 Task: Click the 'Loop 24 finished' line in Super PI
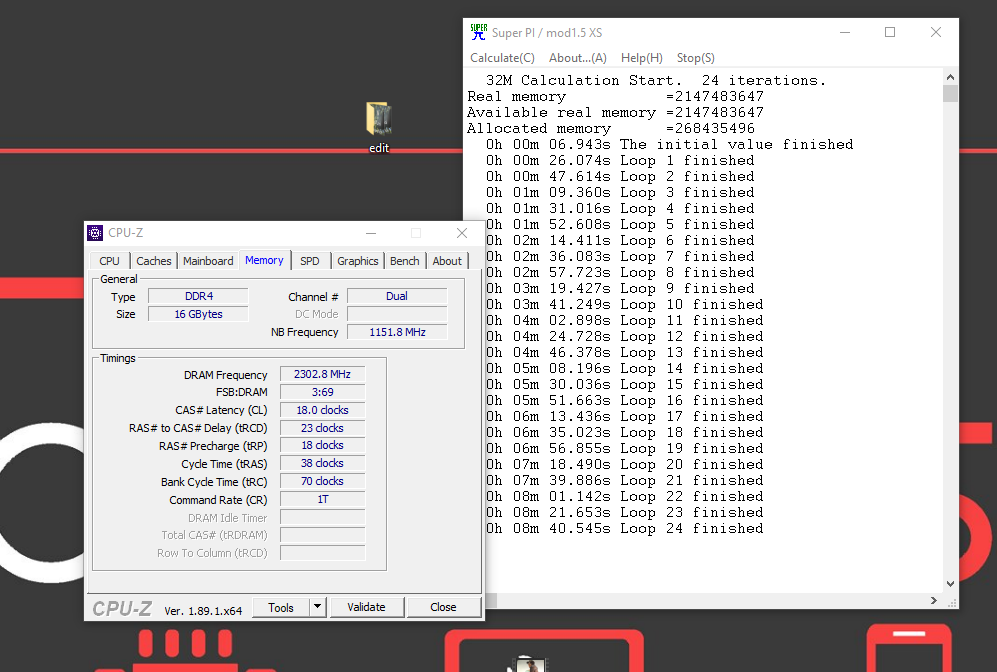point(624,528)
